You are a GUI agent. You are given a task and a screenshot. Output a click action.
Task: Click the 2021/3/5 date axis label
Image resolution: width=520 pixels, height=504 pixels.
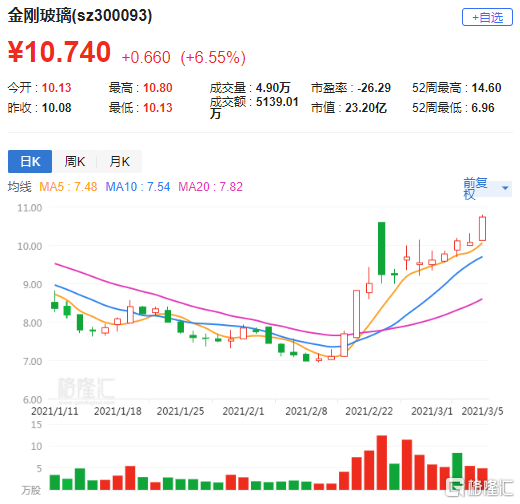tap(482, 411)
